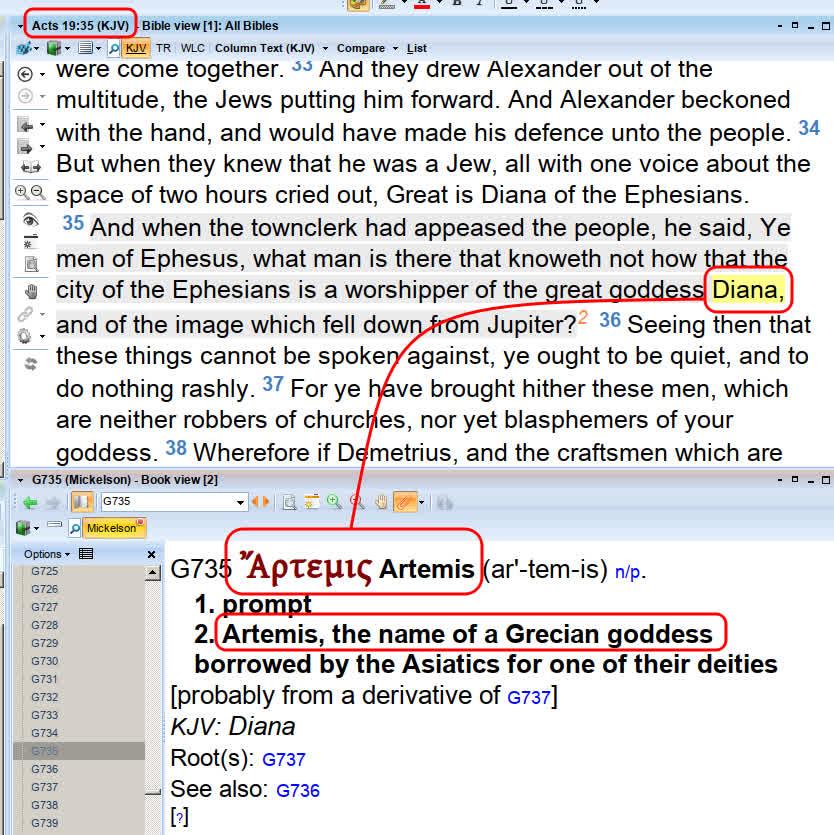Toggle the book topics panel icon in Book view

pyautogui.click(x=81, y=502)
